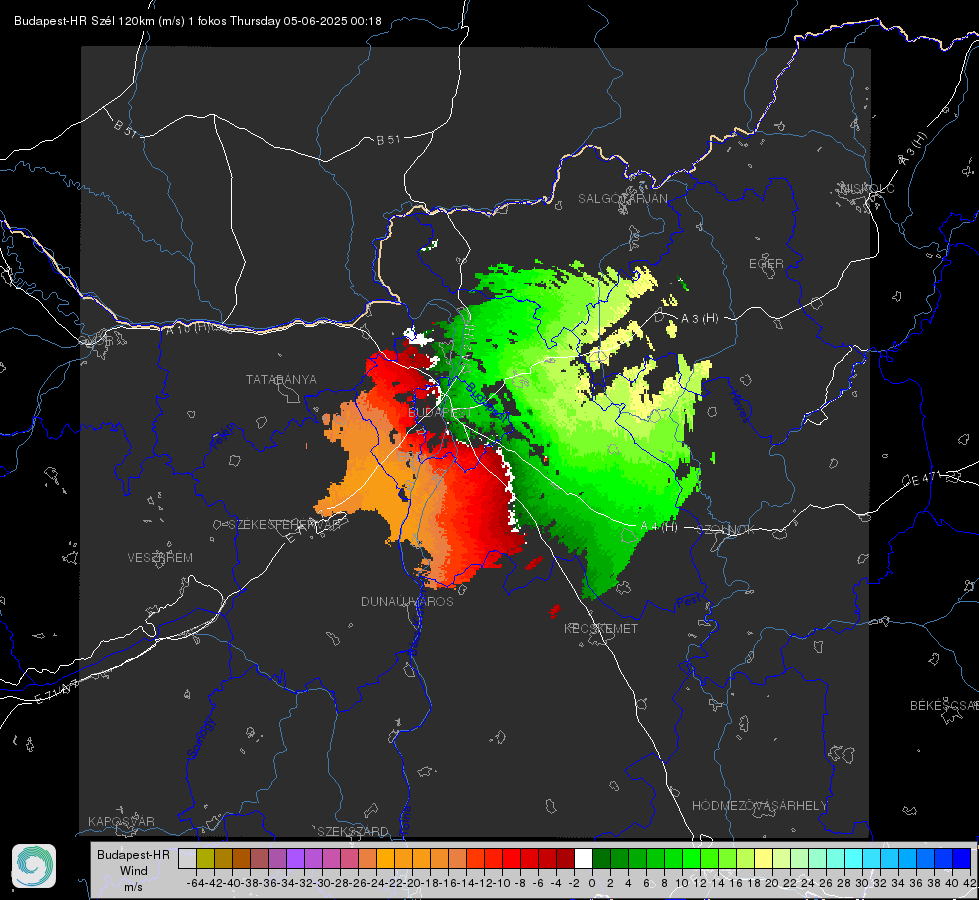
Task: Click the 30 value on the legend scale
Action: click(x=862, y=883)
